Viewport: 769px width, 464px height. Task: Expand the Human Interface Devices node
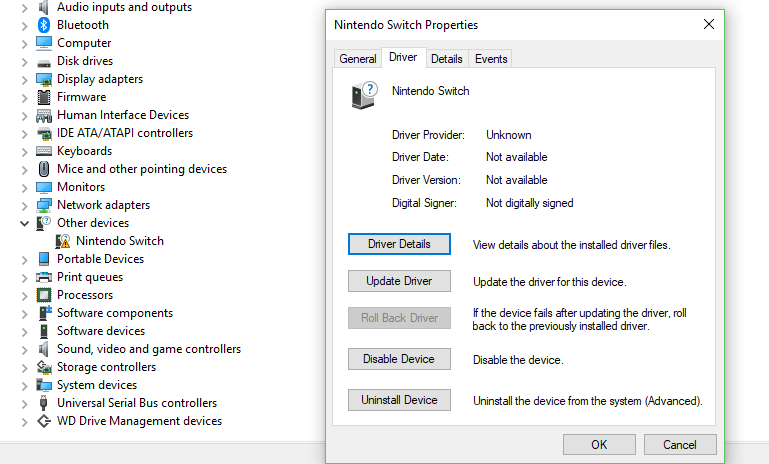(25, 116)
